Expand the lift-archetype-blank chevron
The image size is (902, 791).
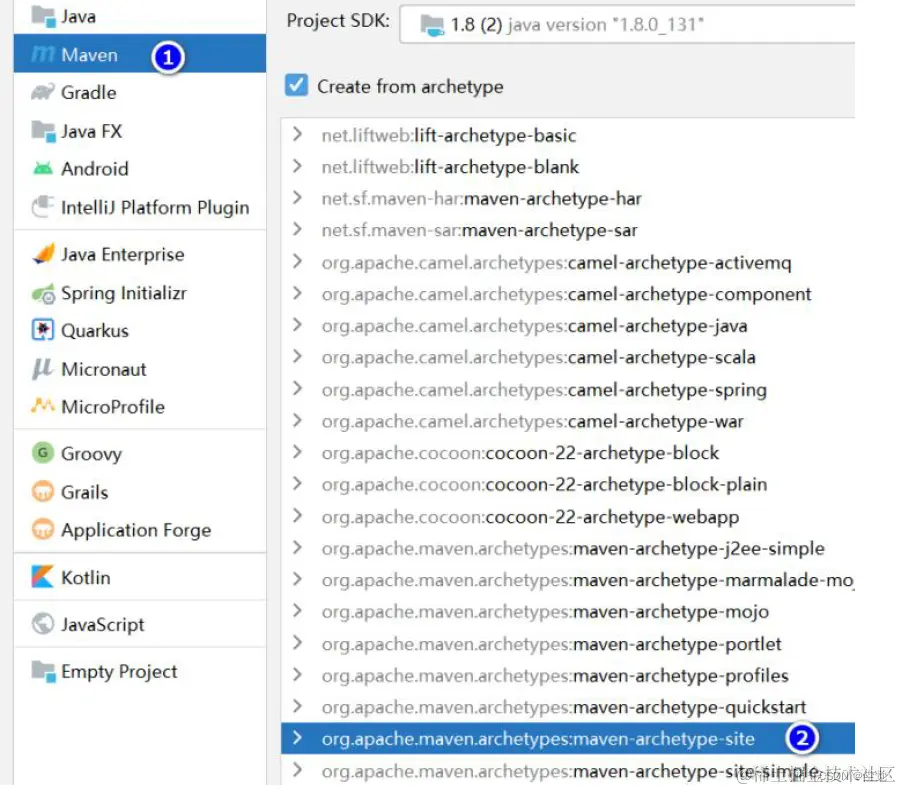297,166
